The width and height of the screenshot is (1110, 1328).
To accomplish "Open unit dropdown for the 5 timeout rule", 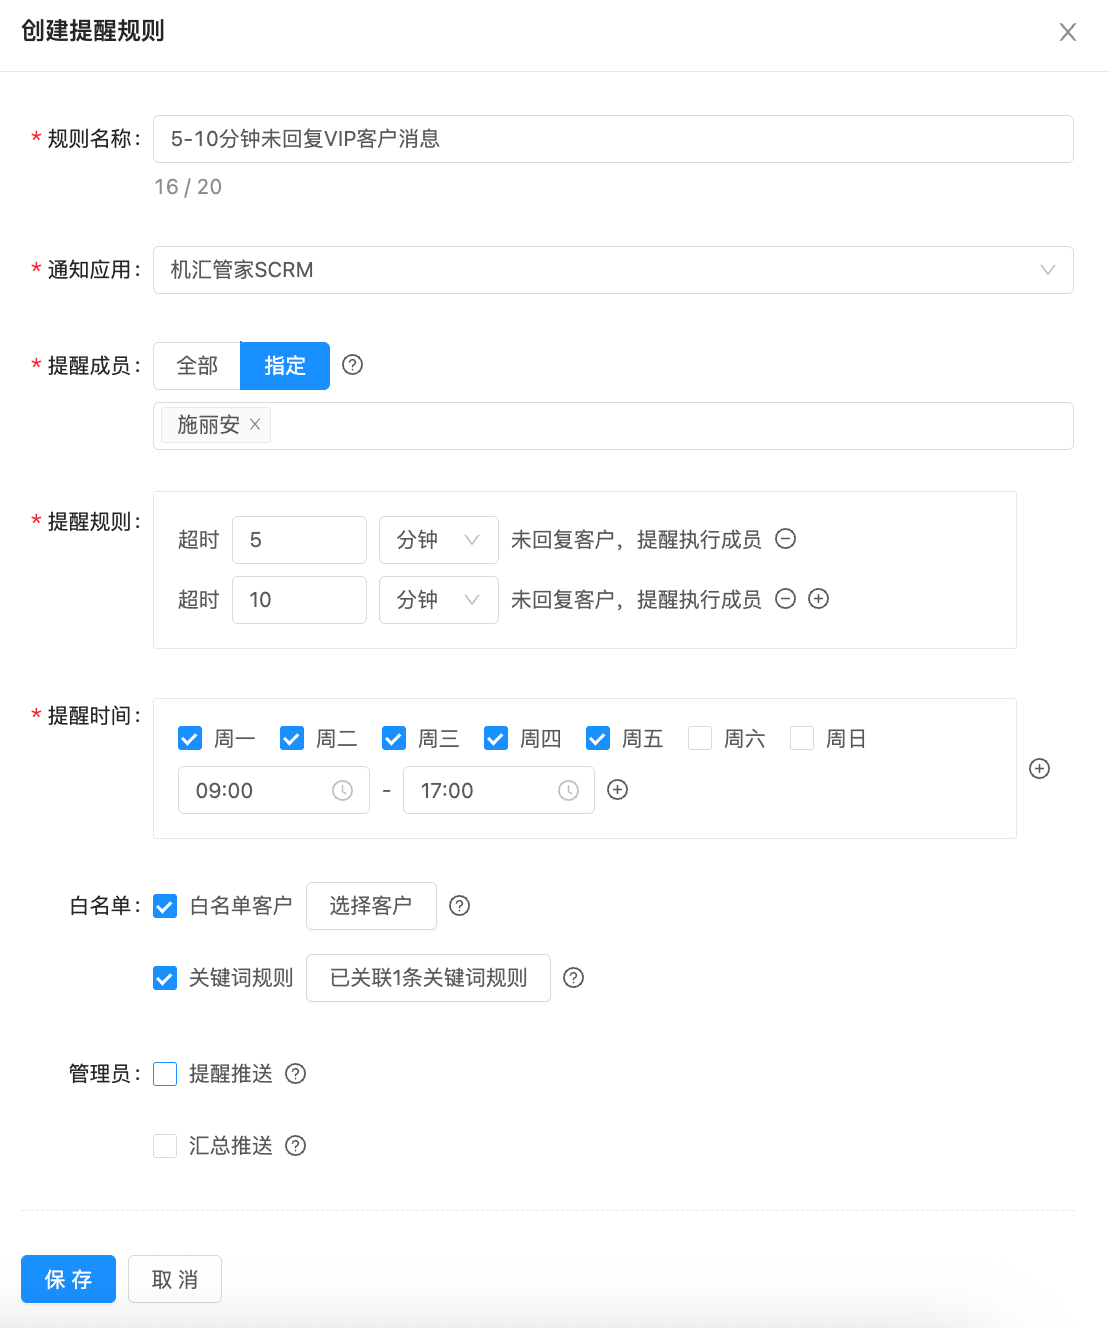I will pyautogui.click(x=438, y=540).
